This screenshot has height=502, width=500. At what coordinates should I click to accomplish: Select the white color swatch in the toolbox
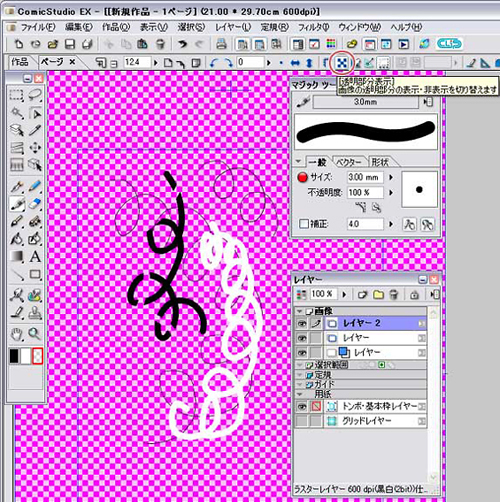click(x=26, y=356)
